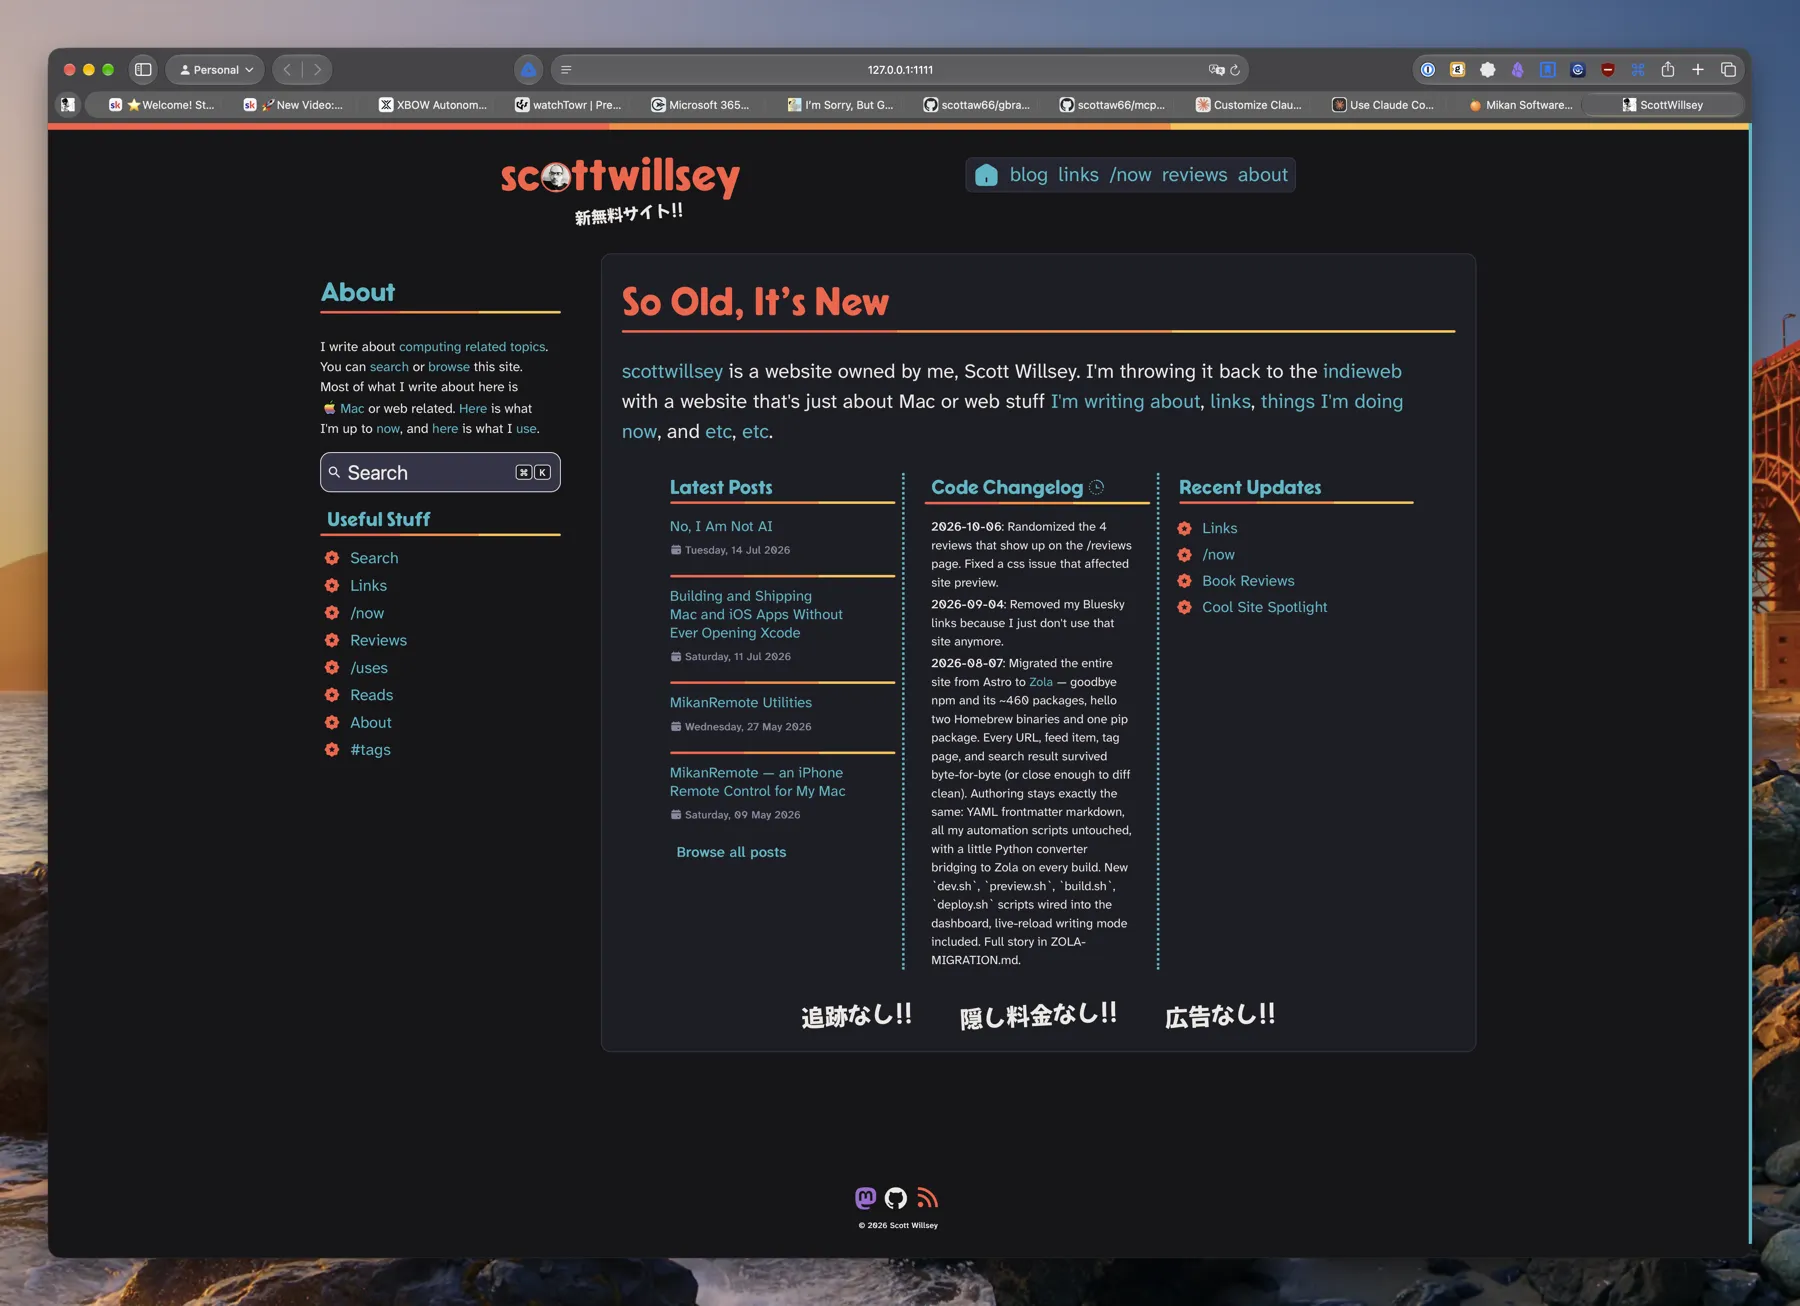This screenshot has height=1306, width=1800.
Task: Click the blue bookmark extension icon
Action: pos(1548,69)
